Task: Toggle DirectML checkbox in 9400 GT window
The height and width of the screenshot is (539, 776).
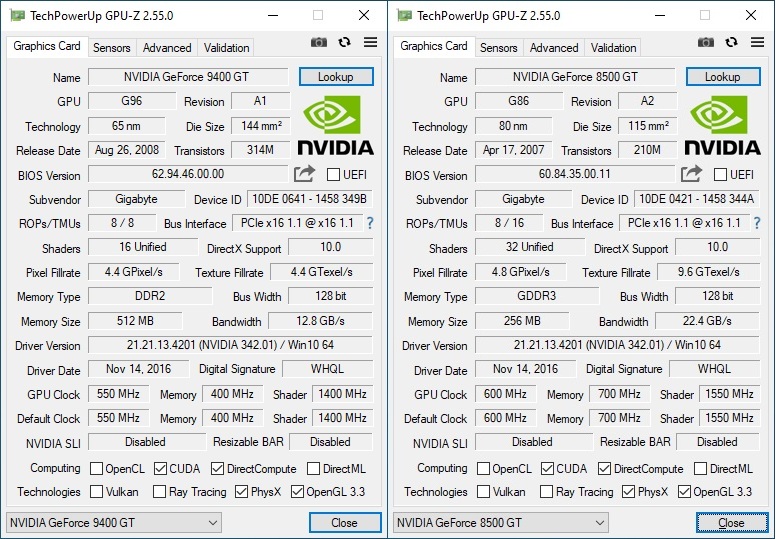Action: point(313,468)
